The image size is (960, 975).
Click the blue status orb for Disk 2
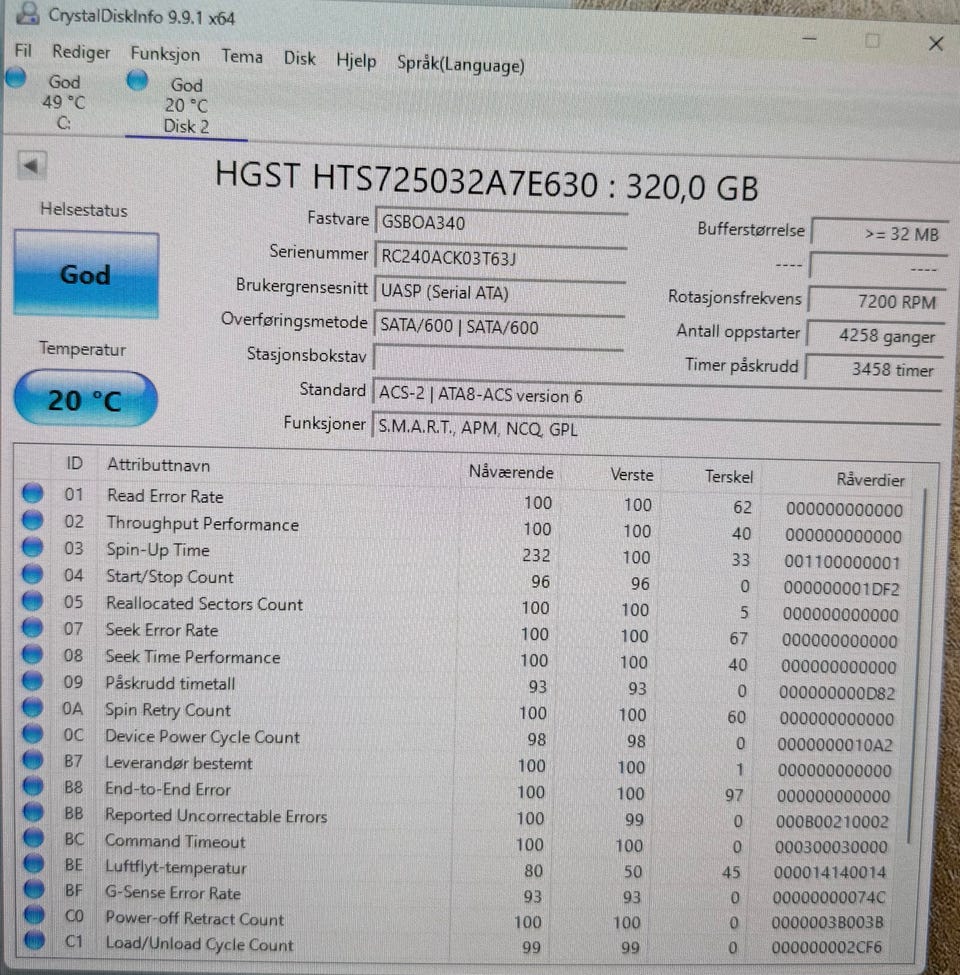pyautogui.click(x=137, y=80)
